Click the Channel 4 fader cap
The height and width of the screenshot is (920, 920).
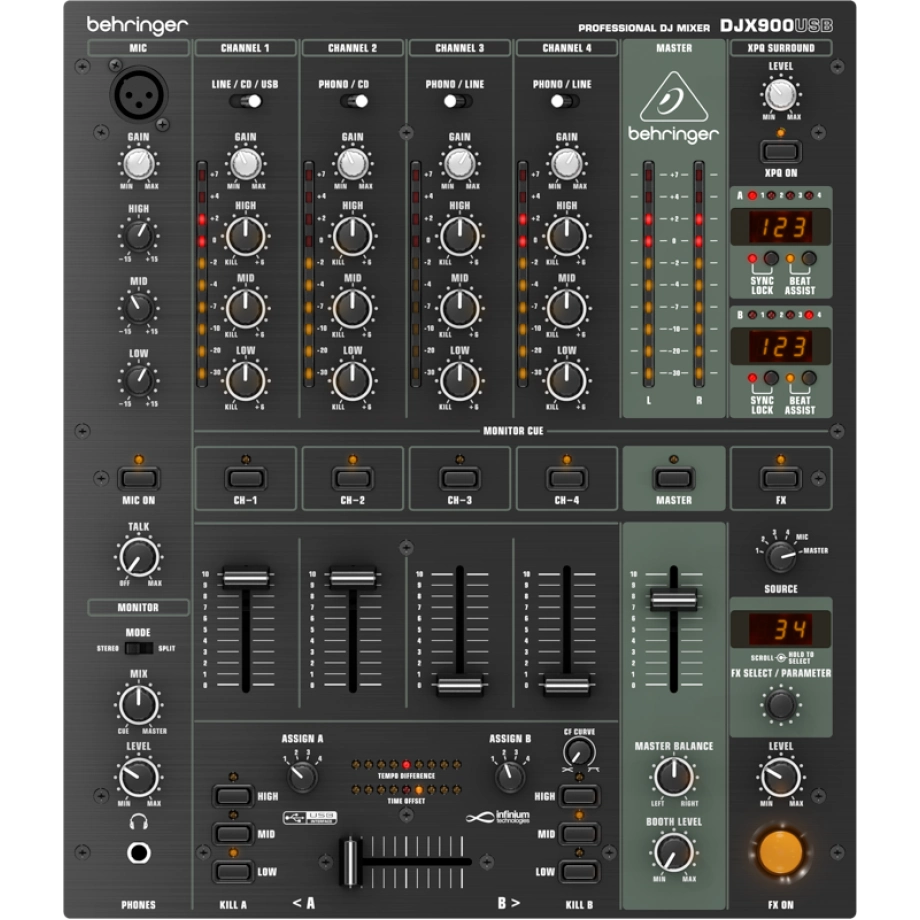[566, 685]
